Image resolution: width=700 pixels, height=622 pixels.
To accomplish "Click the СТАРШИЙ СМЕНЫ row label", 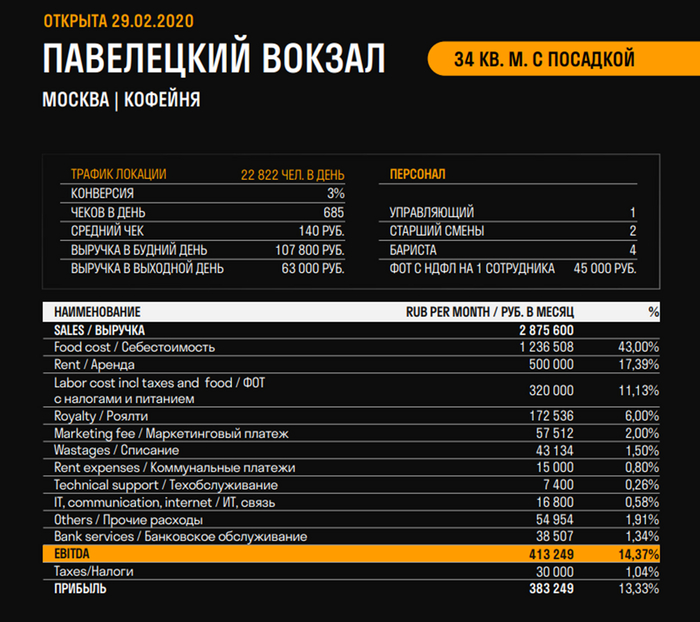I will coord(437,231).
